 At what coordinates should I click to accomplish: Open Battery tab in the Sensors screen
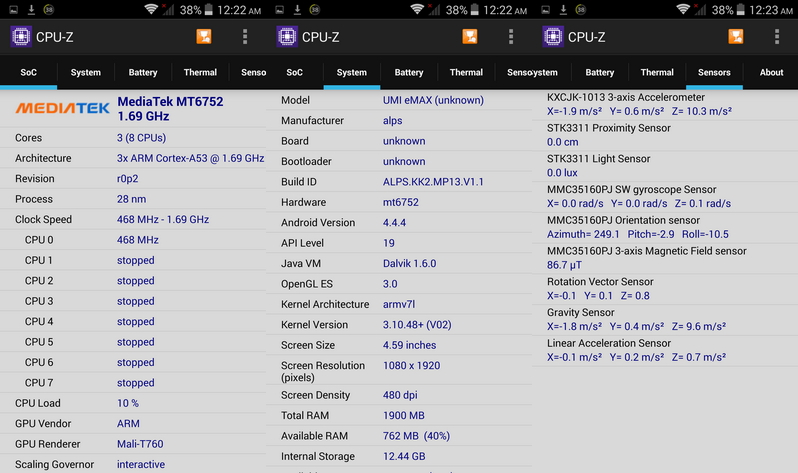(600, 72)
